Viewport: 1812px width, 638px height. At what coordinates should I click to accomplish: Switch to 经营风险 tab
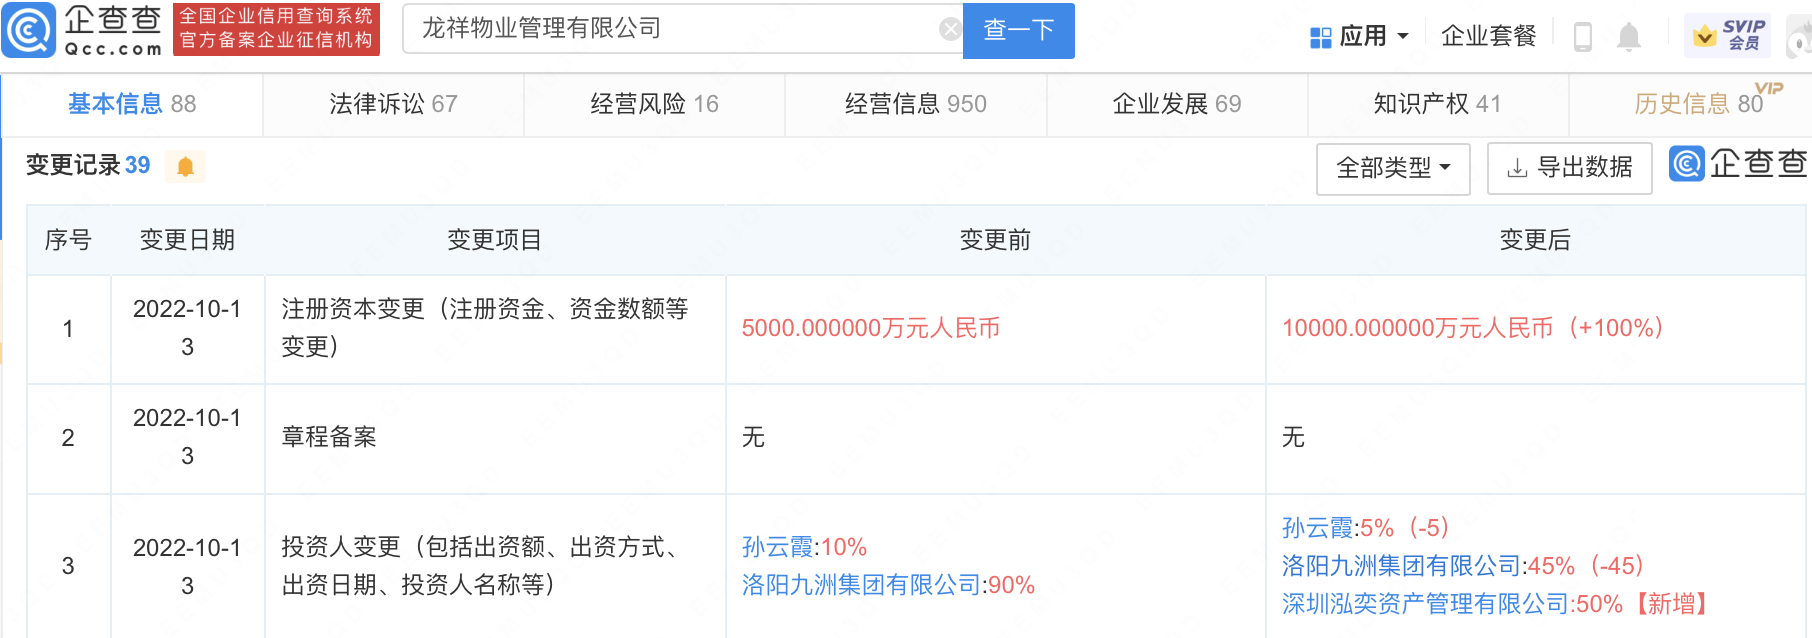coord(654,104)
